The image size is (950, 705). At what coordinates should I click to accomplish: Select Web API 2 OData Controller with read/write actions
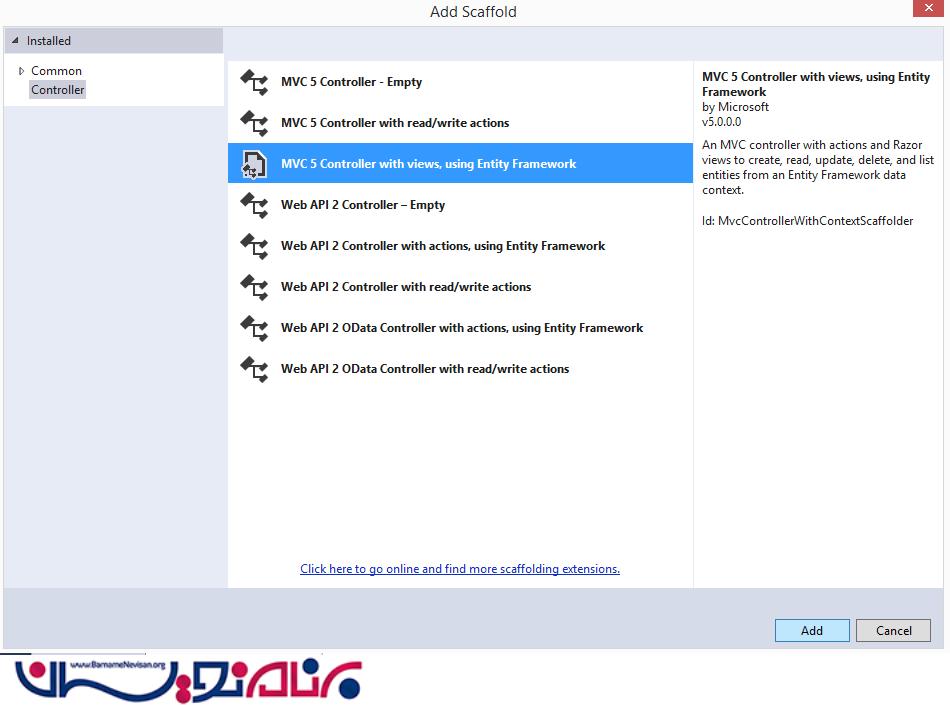click(x=460, y=369)
